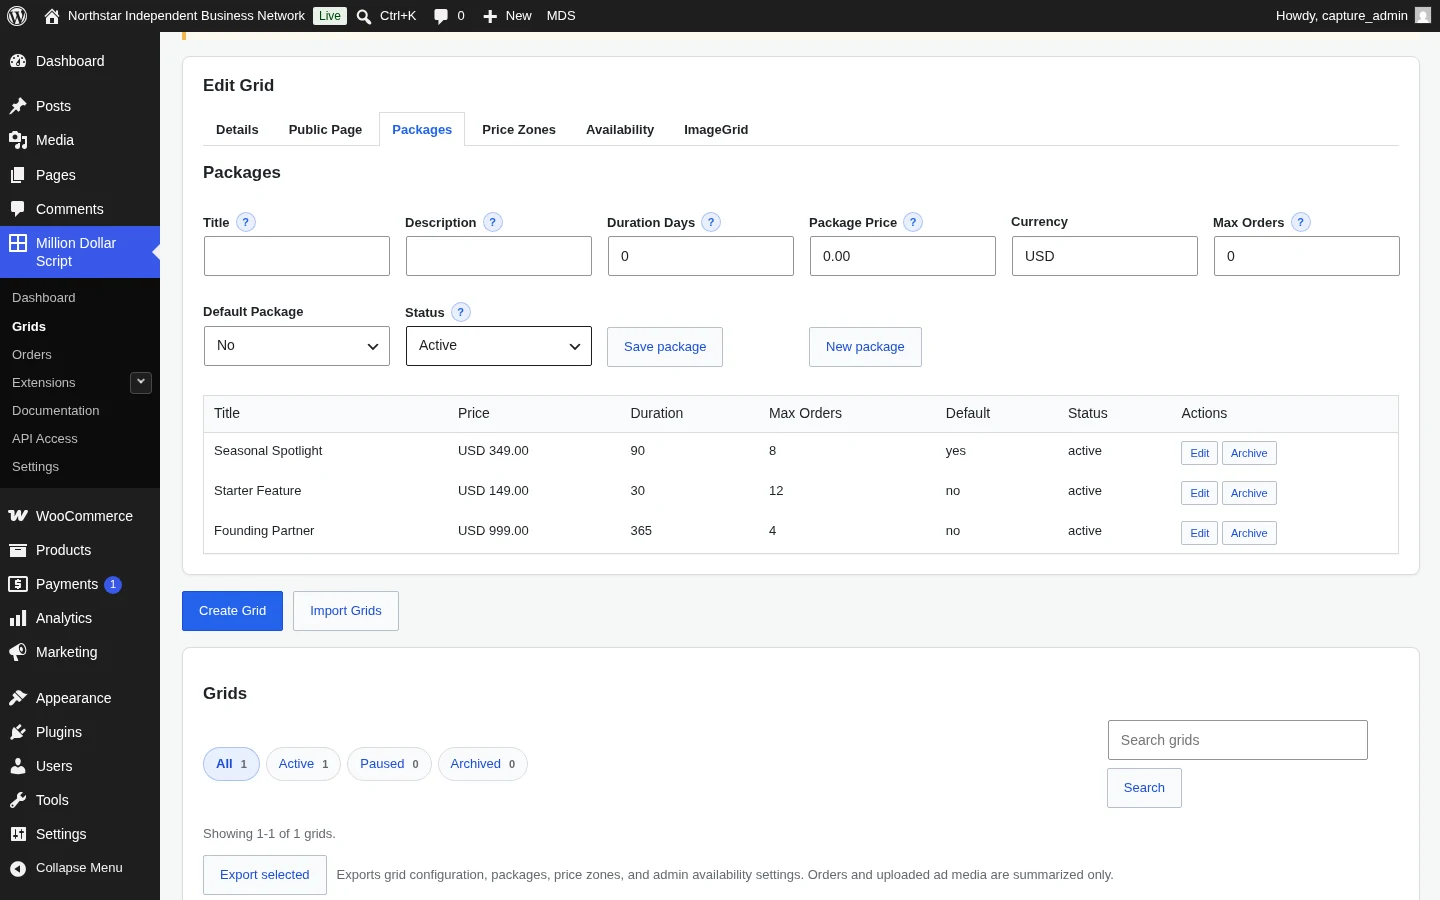Viewport: 1440px width, 900px height.
Task: Show help for the Description field
Action: 493,222
